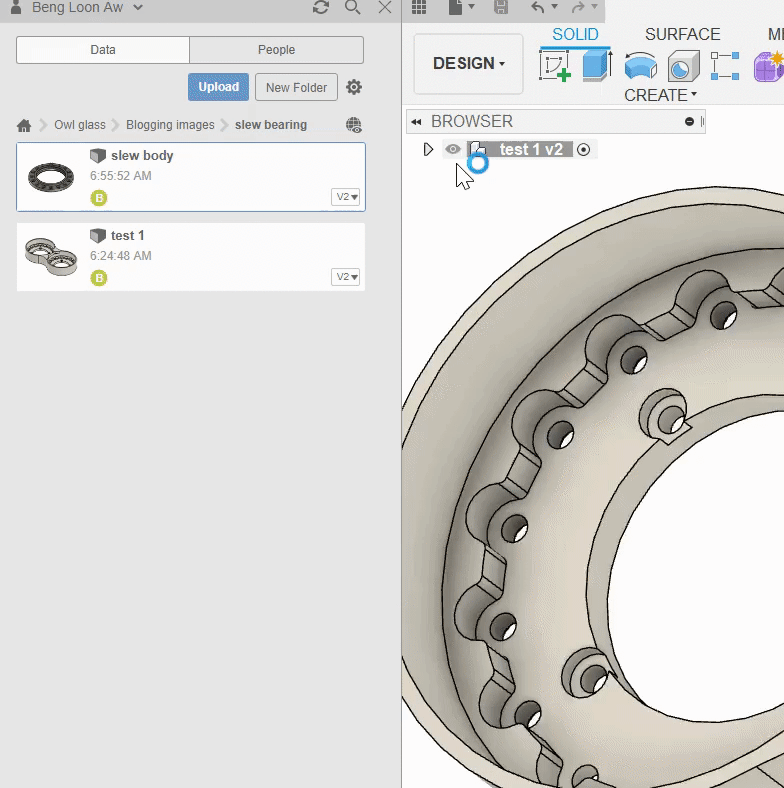
Task: Switch to the Data tab
Action: tap(103, 50)
